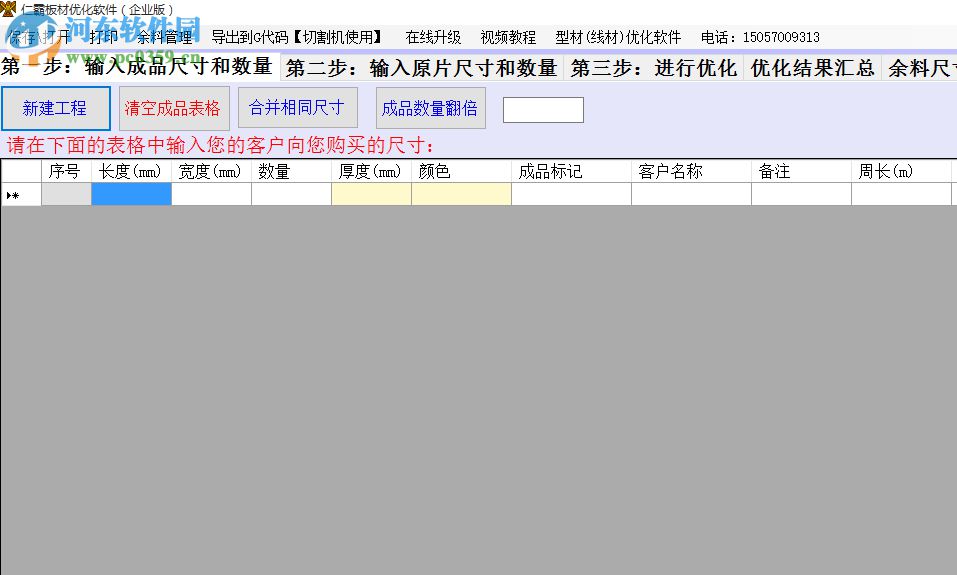Open 在线升级 menu item

433,37
